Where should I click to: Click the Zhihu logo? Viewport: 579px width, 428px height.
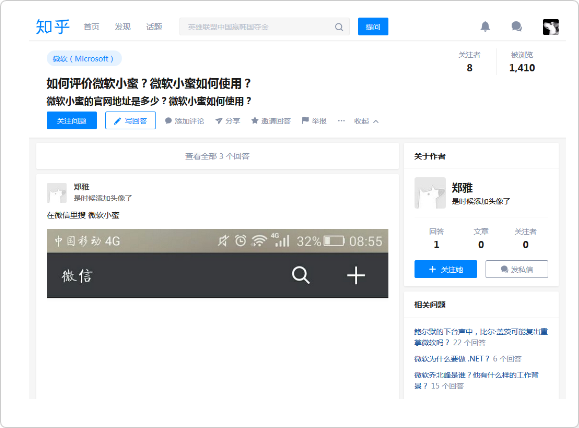point(52,27)
